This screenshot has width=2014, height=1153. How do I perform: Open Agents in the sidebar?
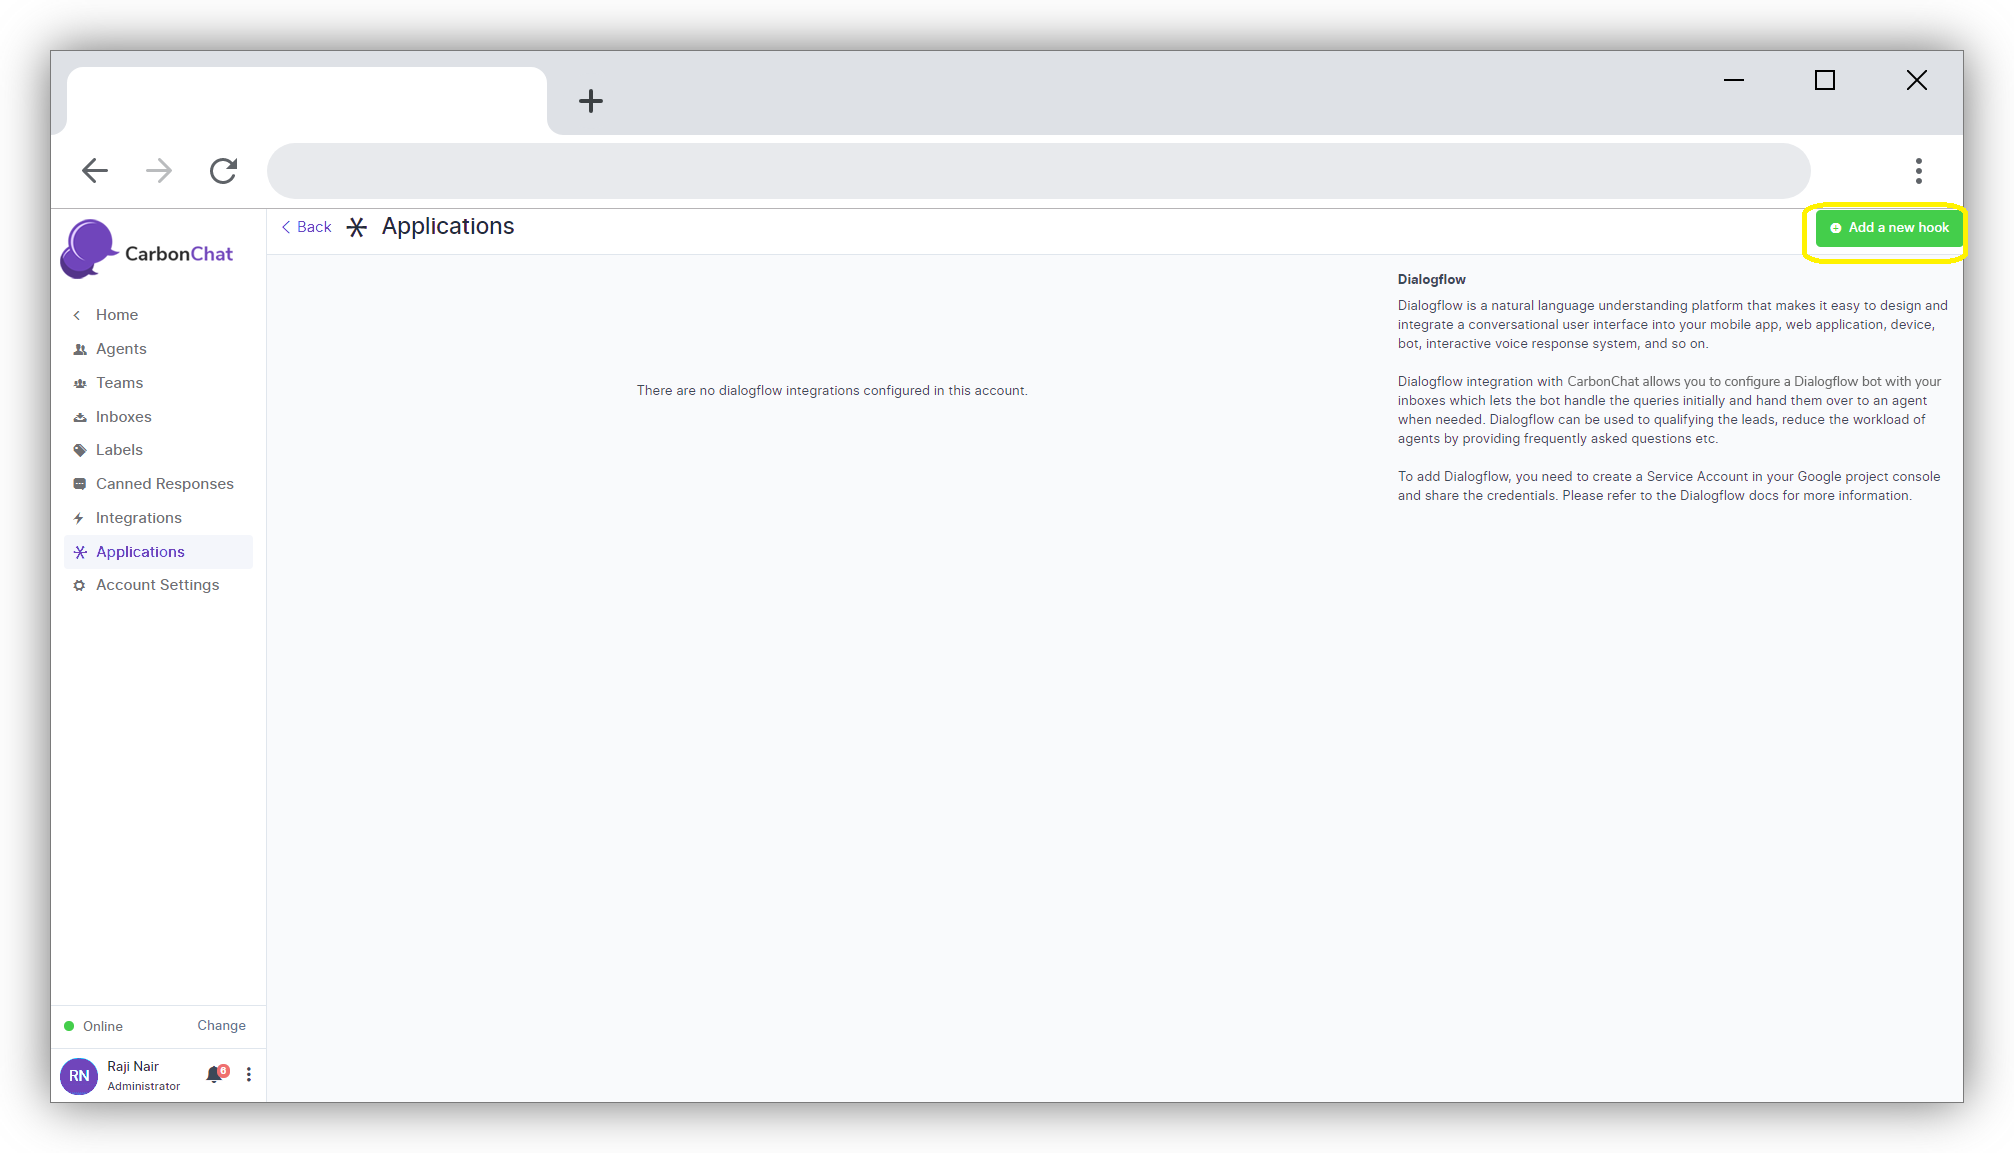point(121,349)
